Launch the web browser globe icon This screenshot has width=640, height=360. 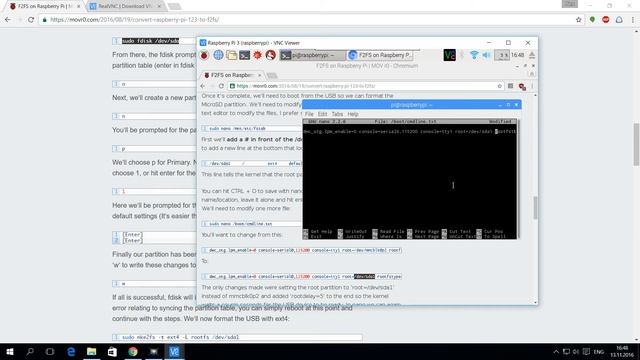(x=218, y=55)
